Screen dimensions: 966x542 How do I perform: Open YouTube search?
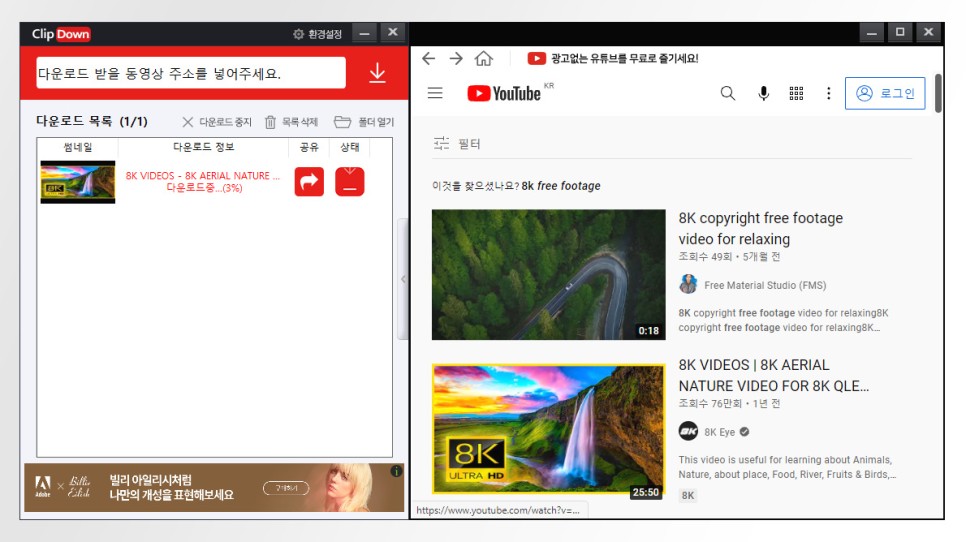coord(728,93)
